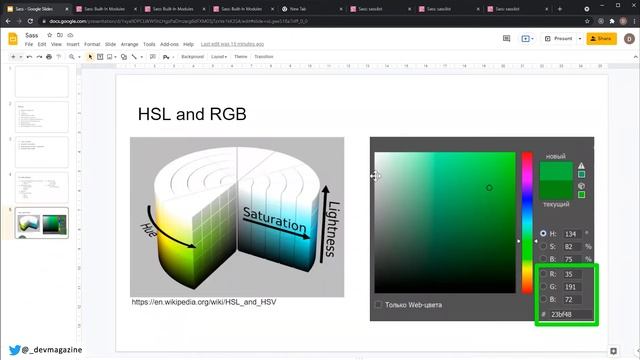Image resolution: width=640 pixels, height=360 pixels.
Task: Click the Wikipedia HSL_and_HSV URL text
Action: pos(204,302)
